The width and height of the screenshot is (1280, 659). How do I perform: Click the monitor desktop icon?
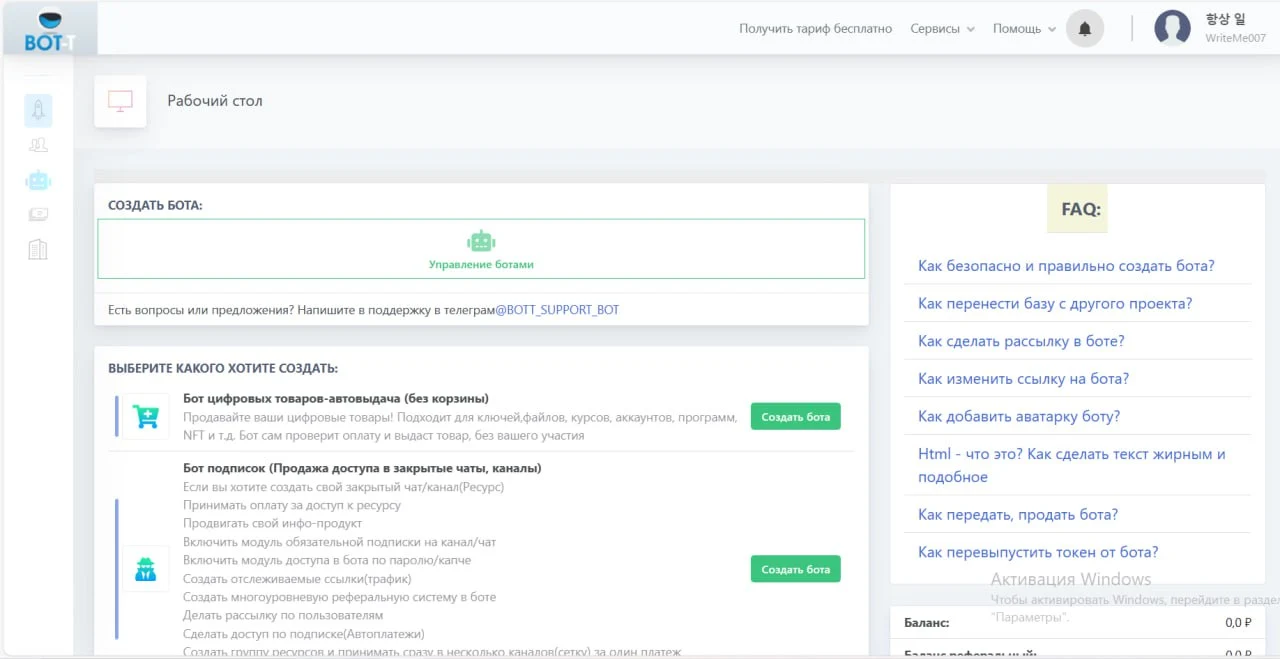120,101
